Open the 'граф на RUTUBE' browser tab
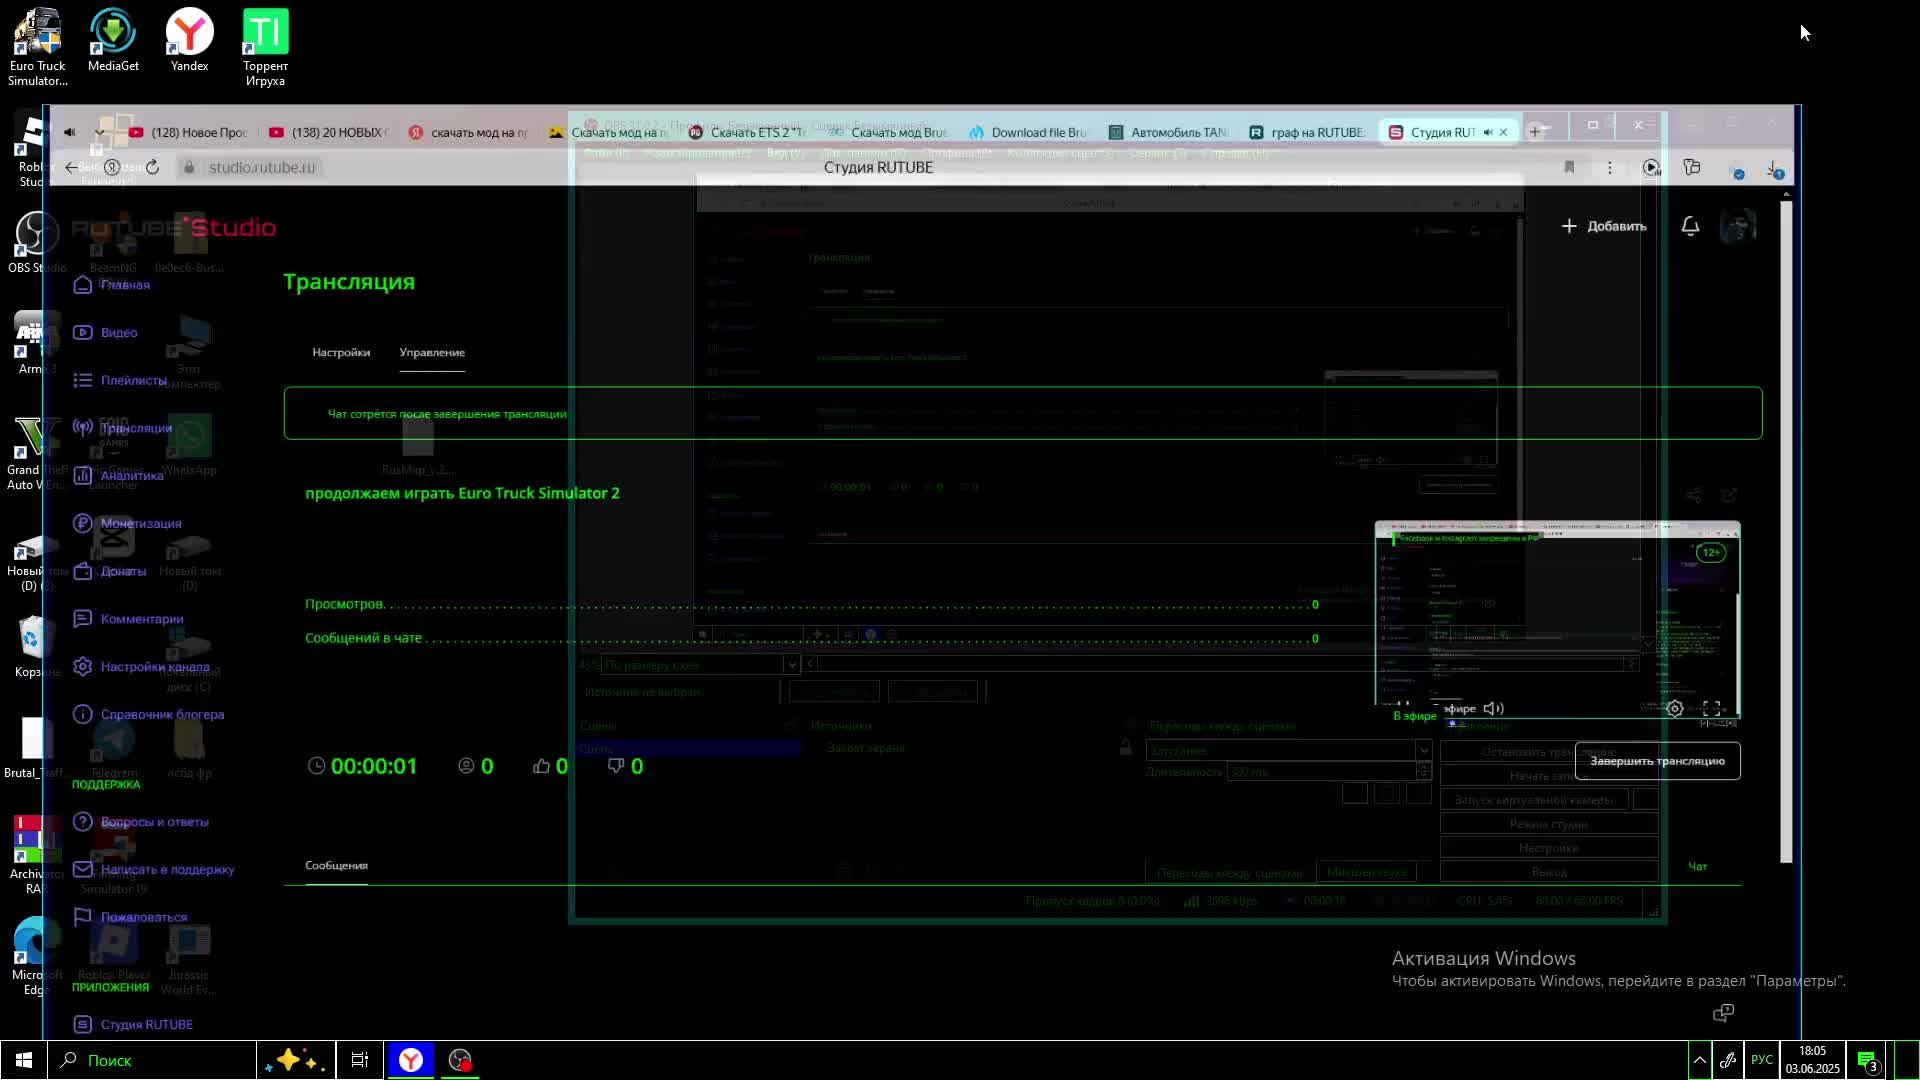1920x1080 pixels. pyautogui.click(x=1308, y=132)
